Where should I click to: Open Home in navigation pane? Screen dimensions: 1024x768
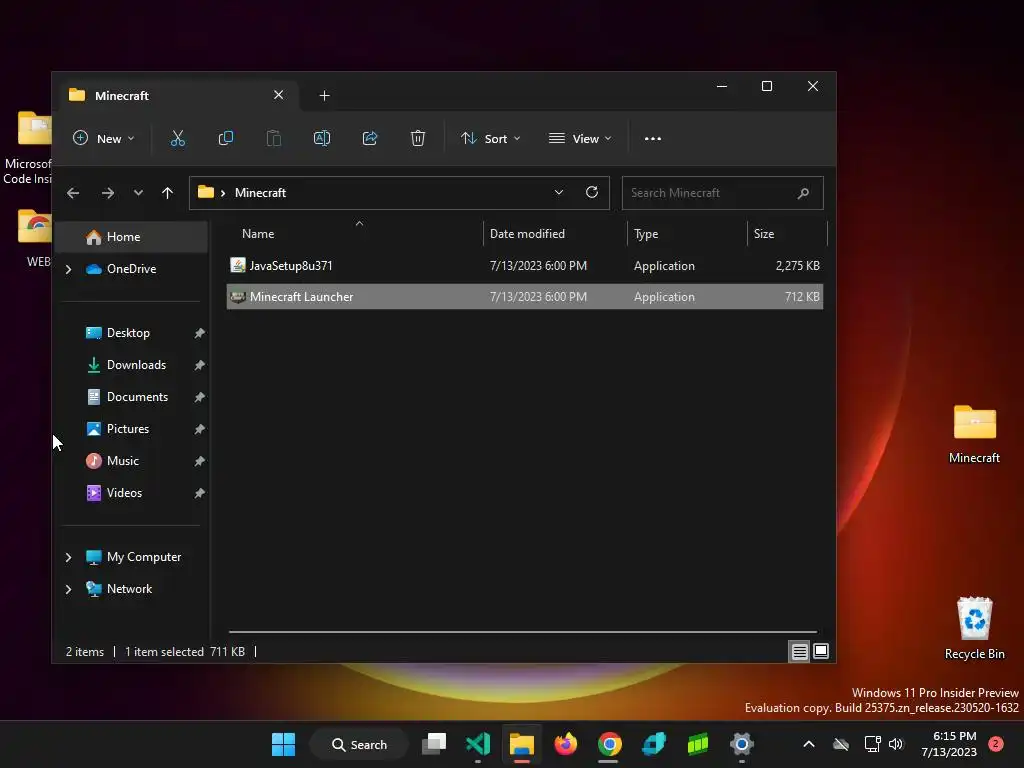(x=133, y=237)
